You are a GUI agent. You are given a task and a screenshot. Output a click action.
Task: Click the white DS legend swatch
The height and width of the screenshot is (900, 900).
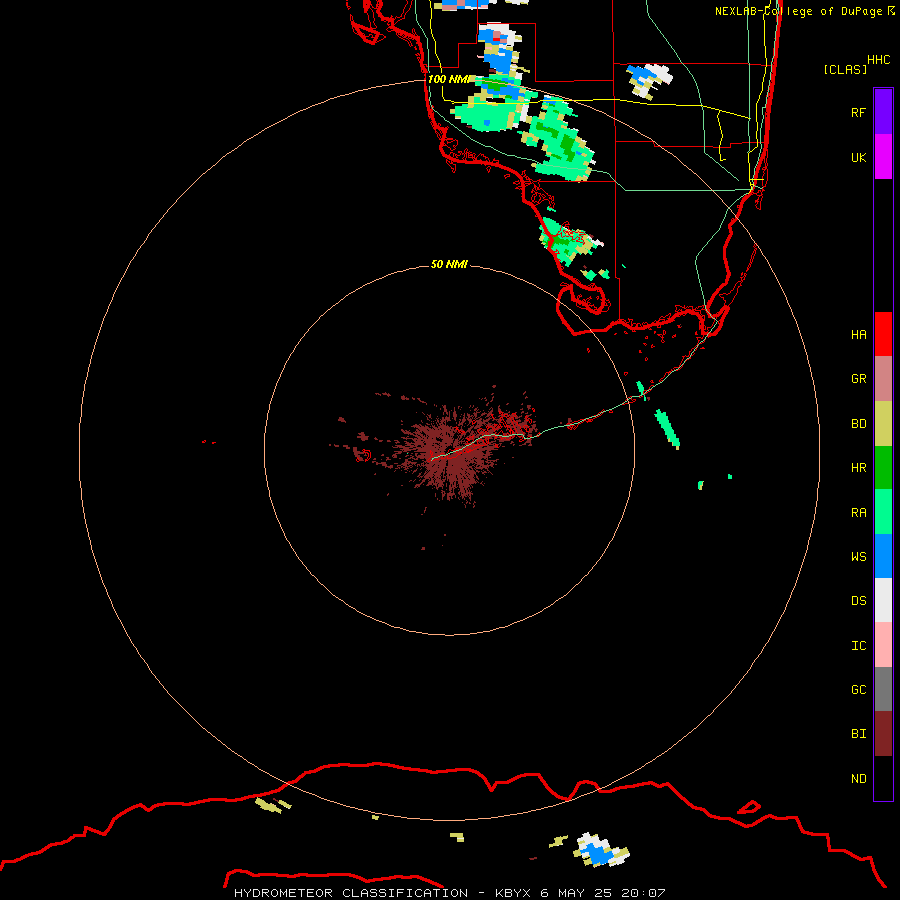(883, 600)
